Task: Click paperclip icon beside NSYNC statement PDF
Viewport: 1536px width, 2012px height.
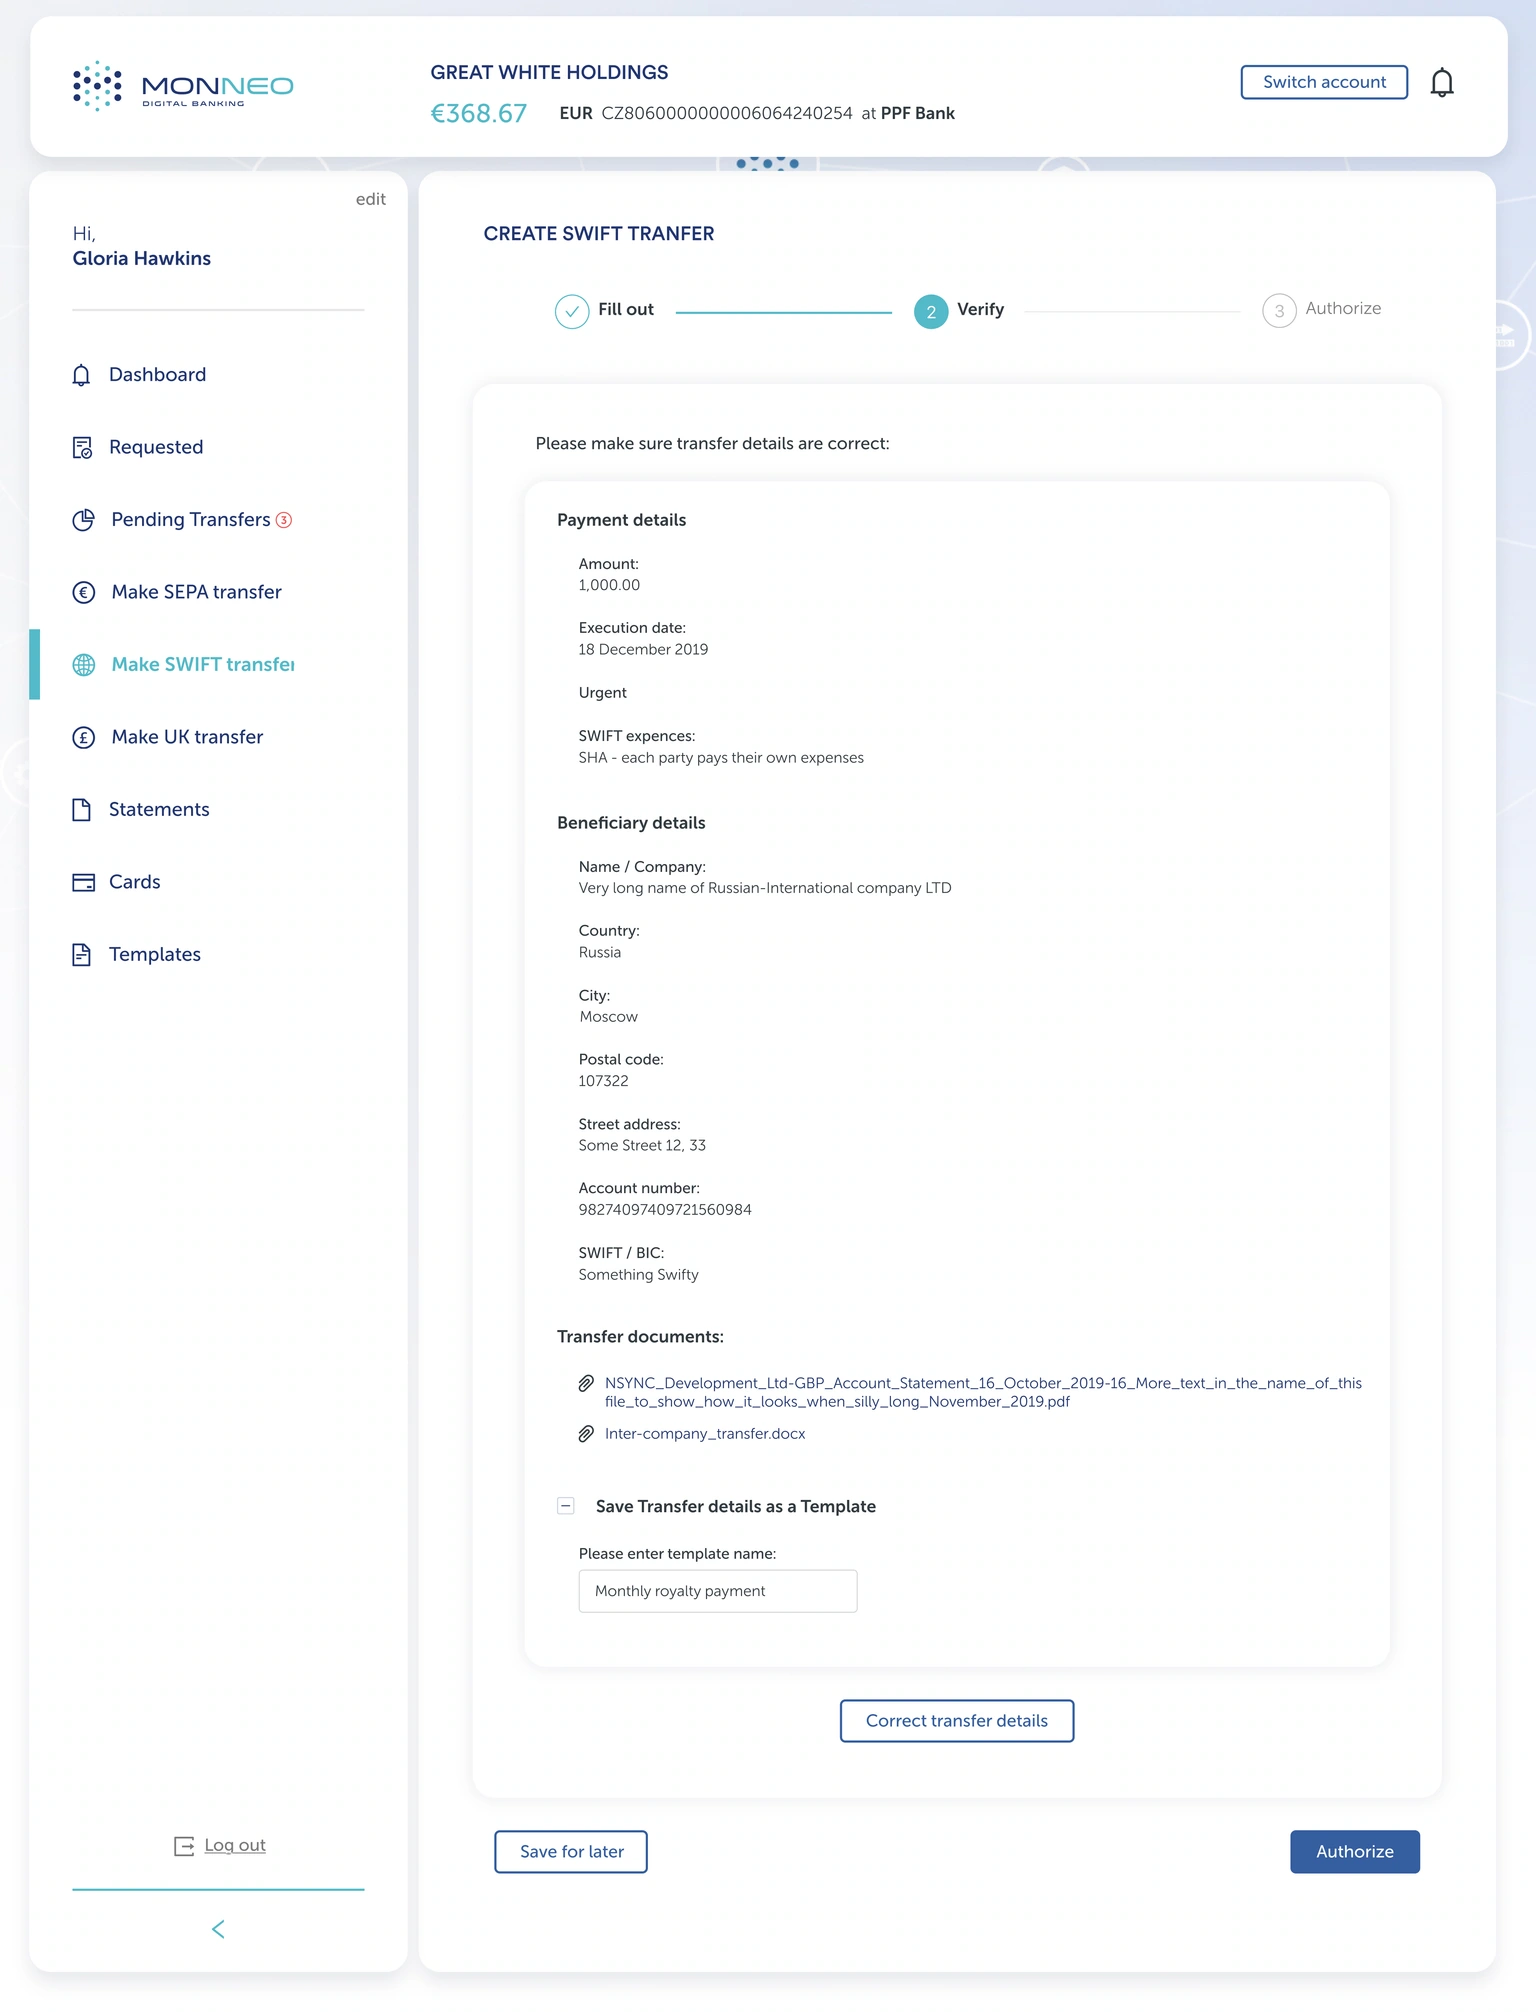Action: pyautogui.click(x=586, y=1383)
